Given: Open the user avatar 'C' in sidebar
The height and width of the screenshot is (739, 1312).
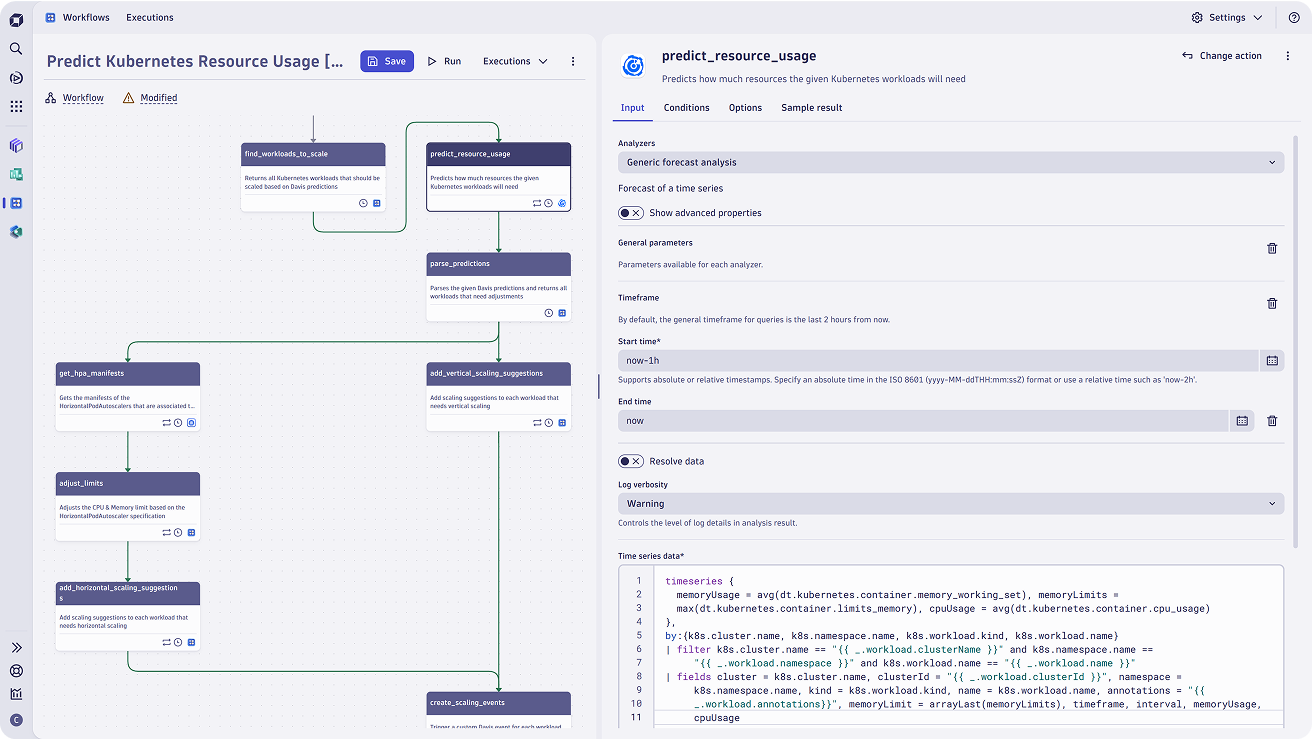Looking at the screenshot, I should pyautogui.click(x=16, y=720).
